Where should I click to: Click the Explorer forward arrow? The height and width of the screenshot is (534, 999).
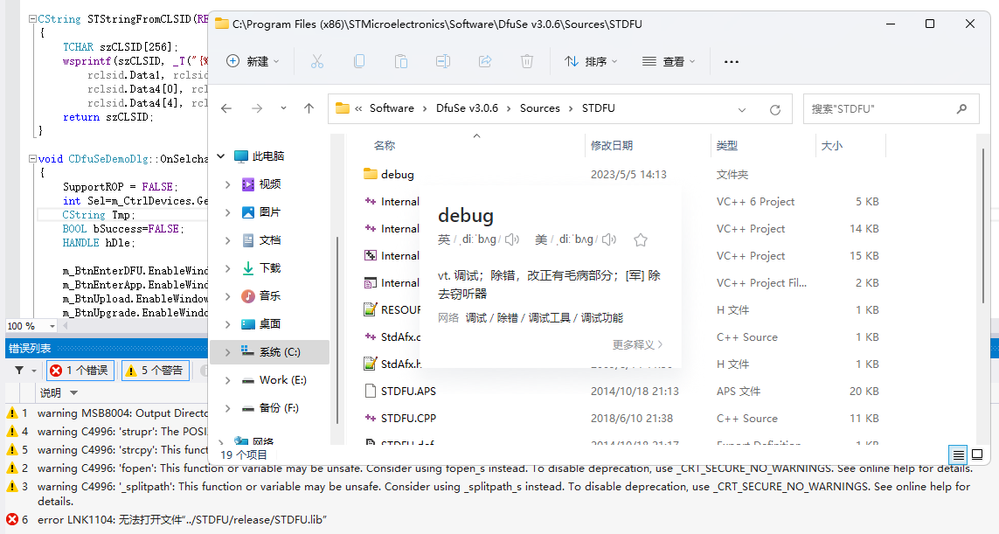tap(257, 109)
